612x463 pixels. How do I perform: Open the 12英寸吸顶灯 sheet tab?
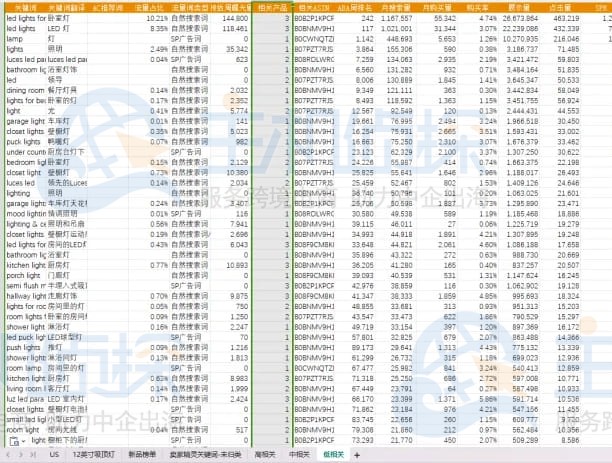pyautogui.click(x=94, y=454)
